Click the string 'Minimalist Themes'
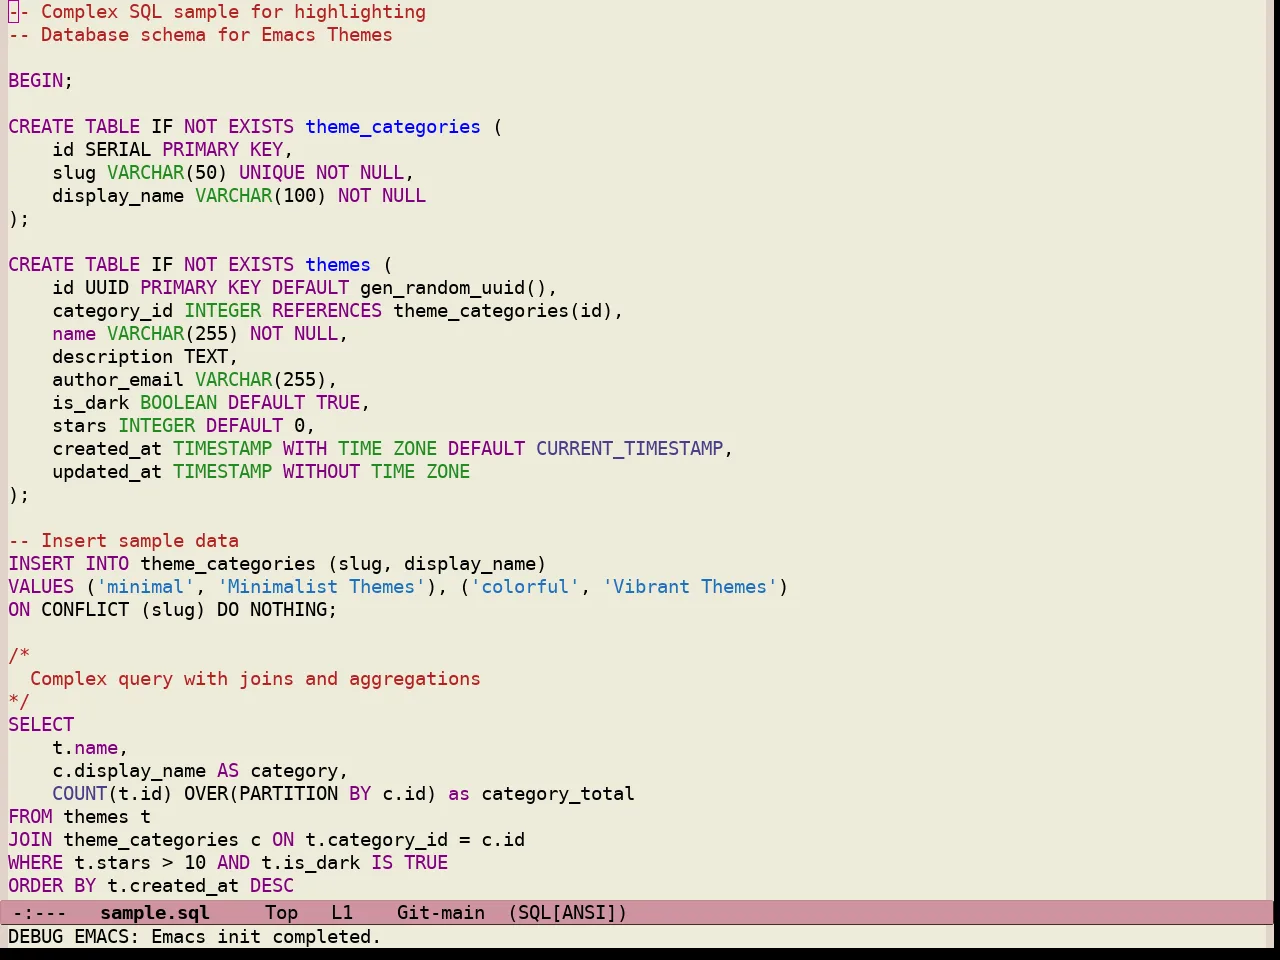The height and width of the screenshot is (960, 1280). click(321, 586)
